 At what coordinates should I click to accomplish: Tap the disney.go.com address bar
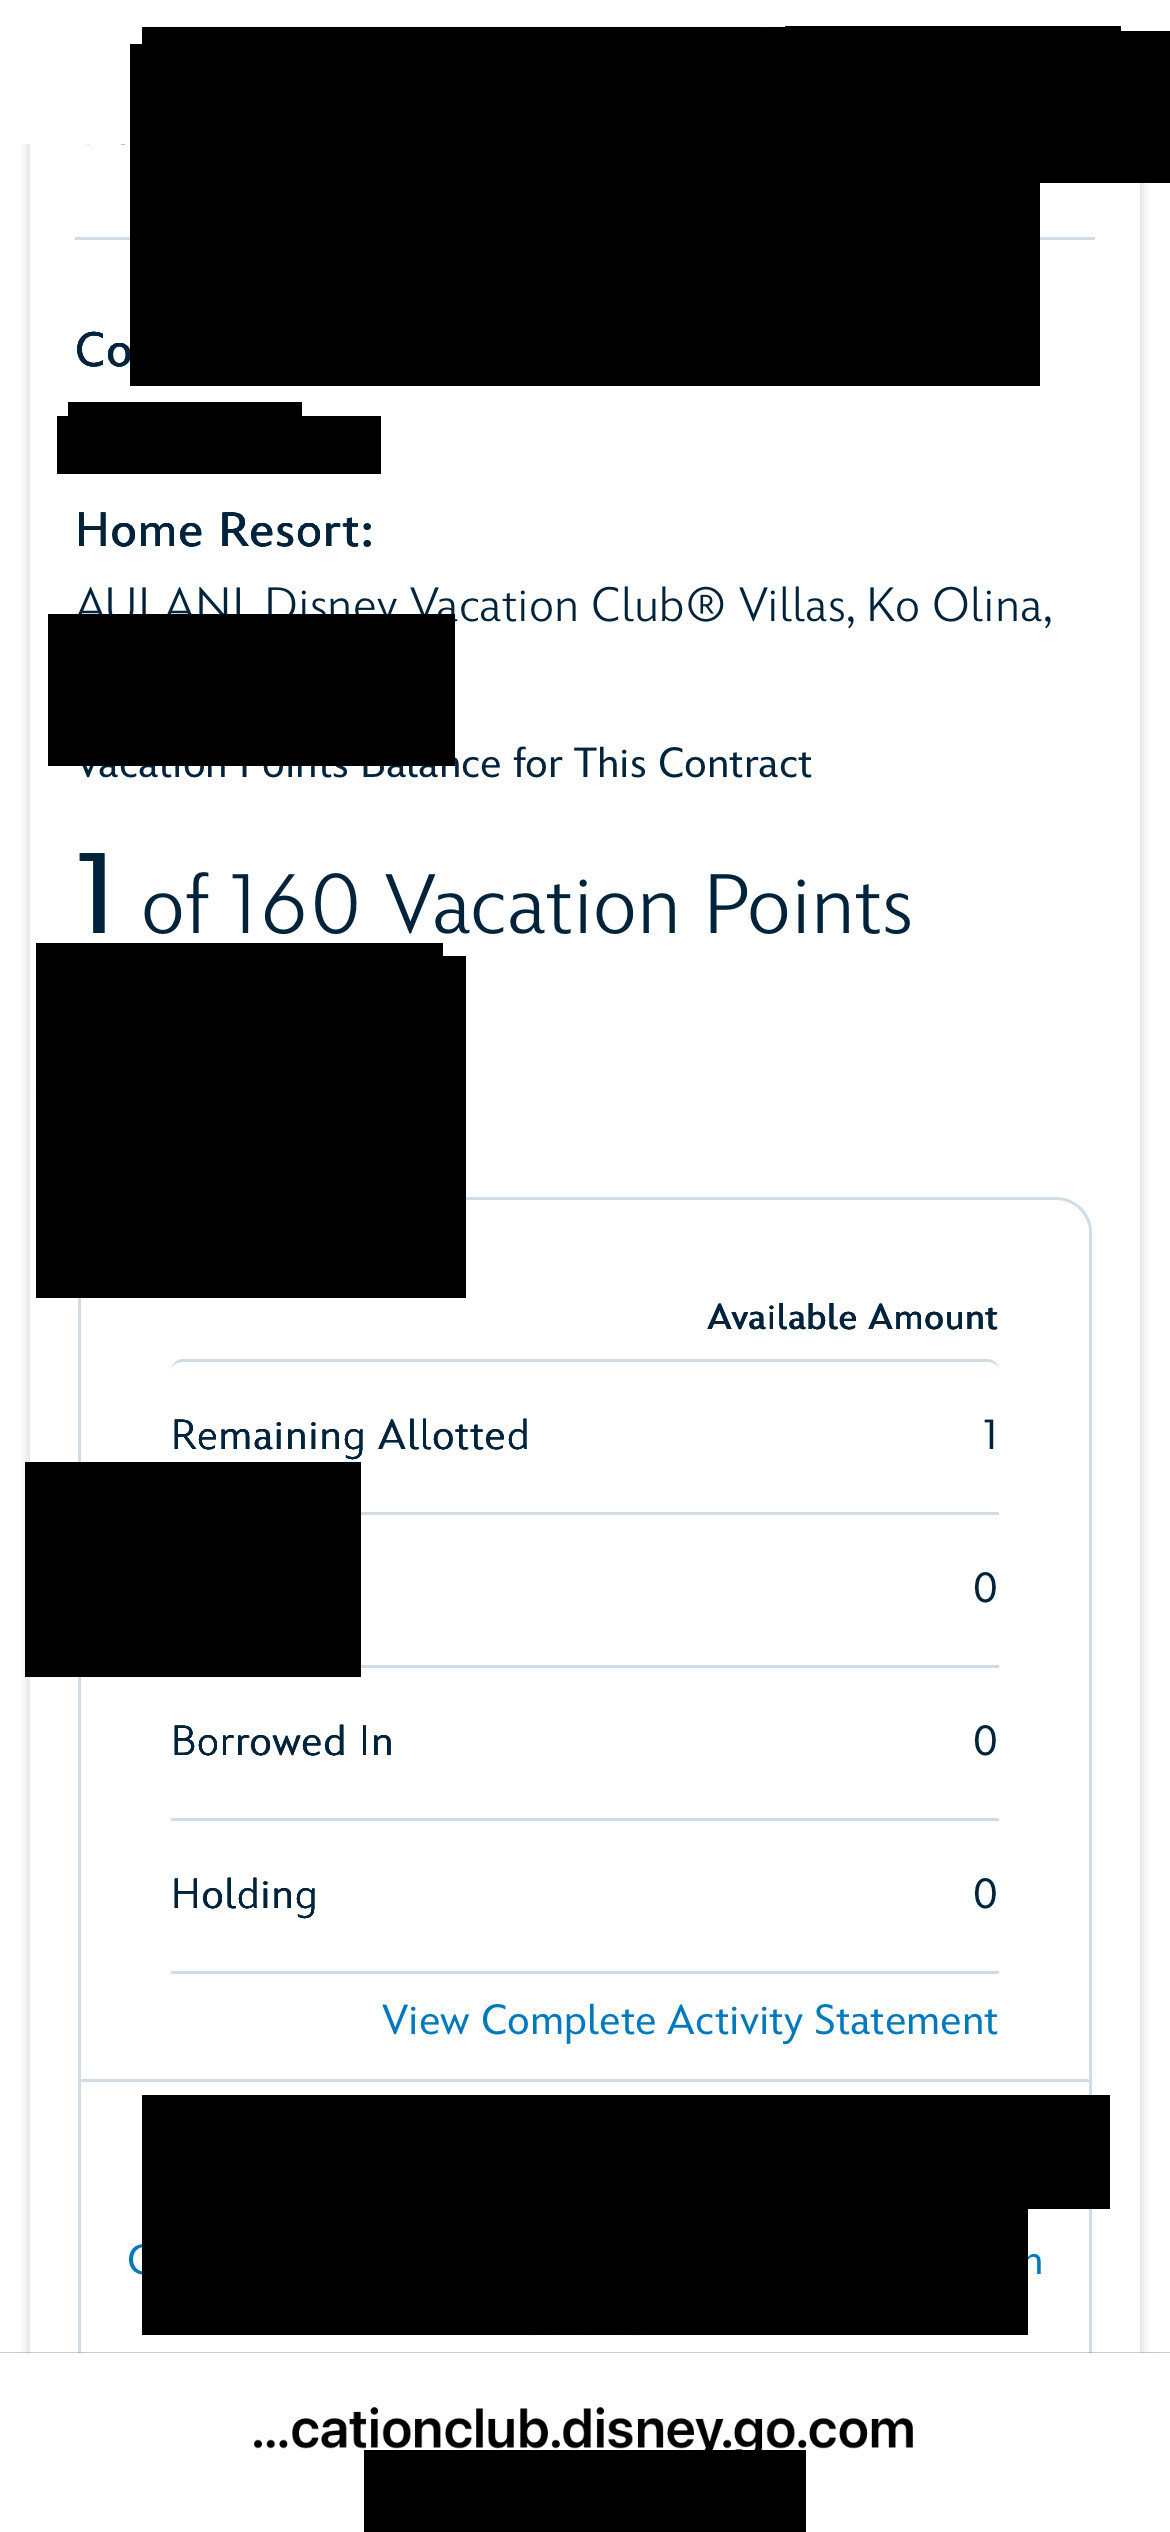pos(584,2429)
